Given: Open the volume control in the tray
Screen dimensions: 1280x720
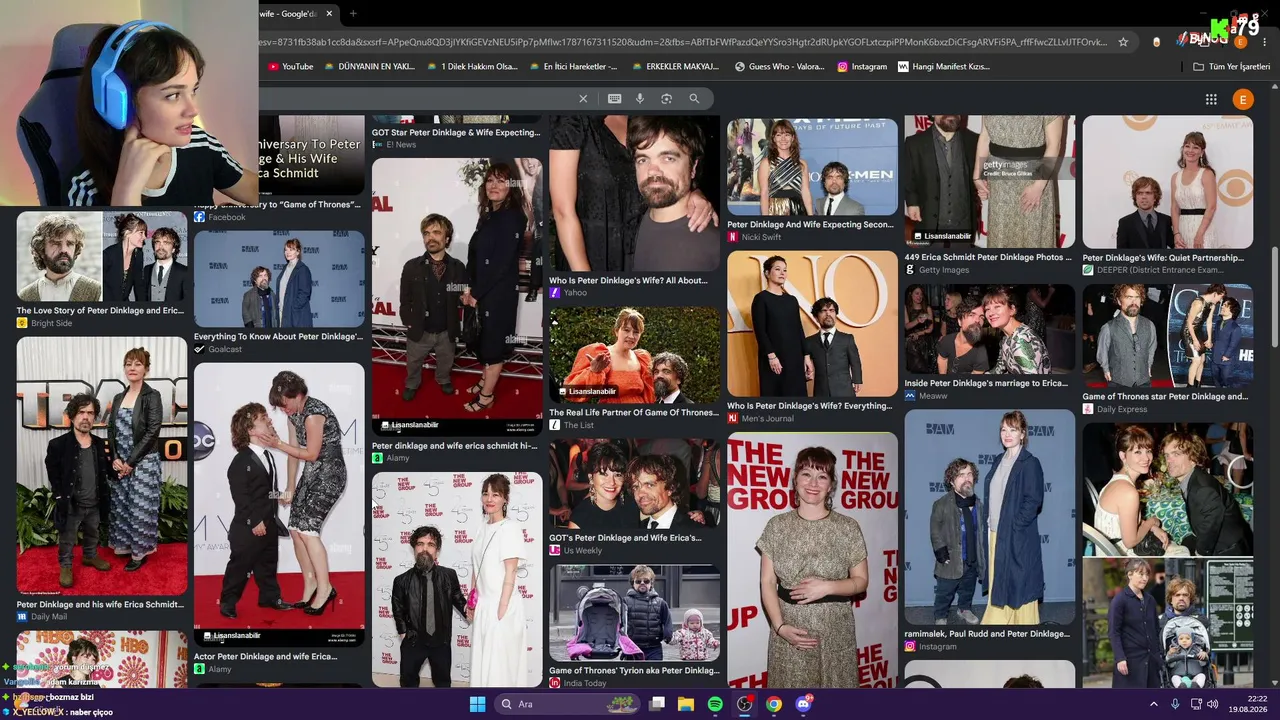Looking at the screenshot, I should [1213, 704].
